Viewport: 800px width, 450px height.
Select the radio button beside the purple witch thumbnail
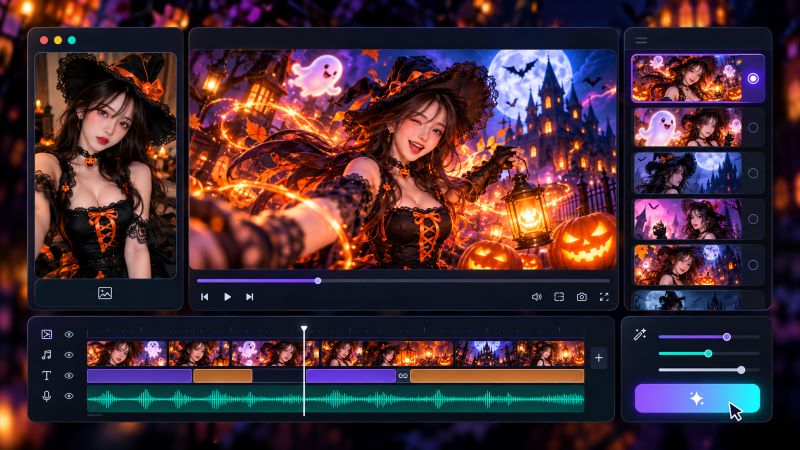pyautogui.click(x=753, y=219)
